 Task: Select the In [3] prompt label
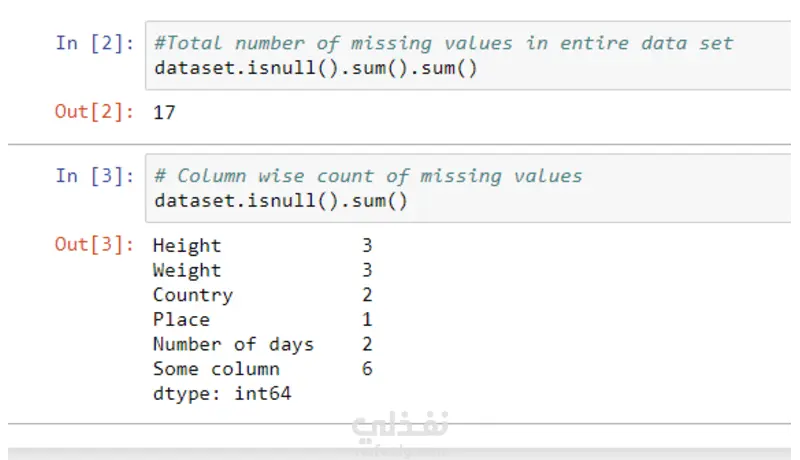tap(95, 176)
